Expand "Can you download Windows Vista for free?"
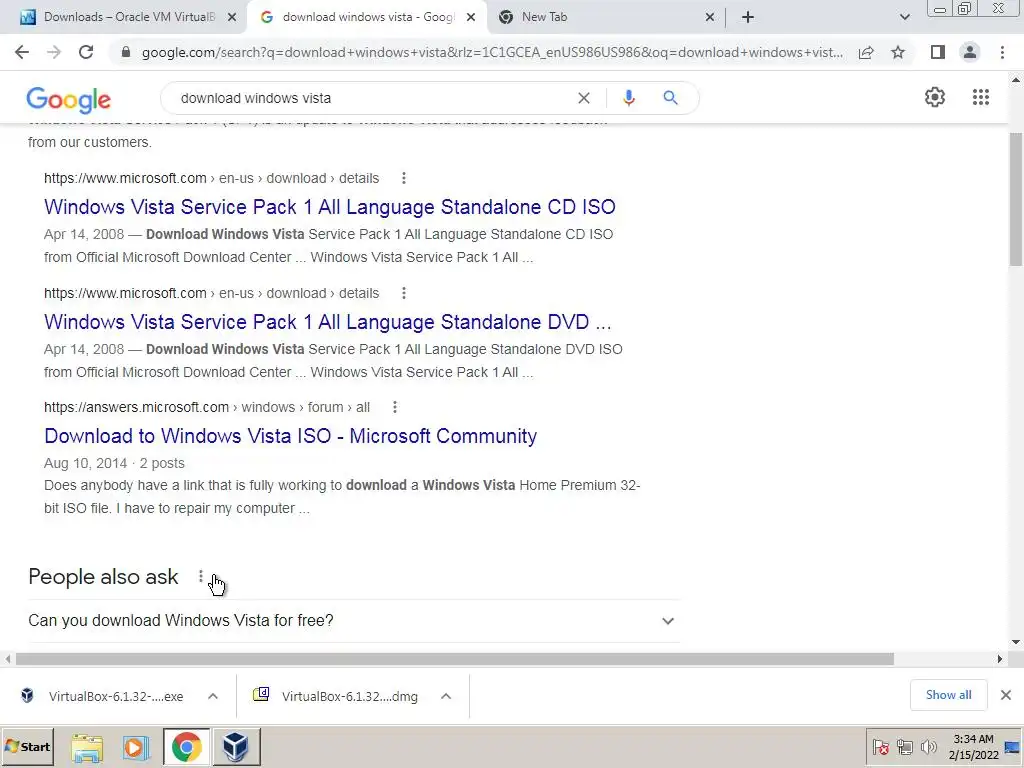Image resolution: width=1024 pixels, height=768 pixels. point(353,620)
